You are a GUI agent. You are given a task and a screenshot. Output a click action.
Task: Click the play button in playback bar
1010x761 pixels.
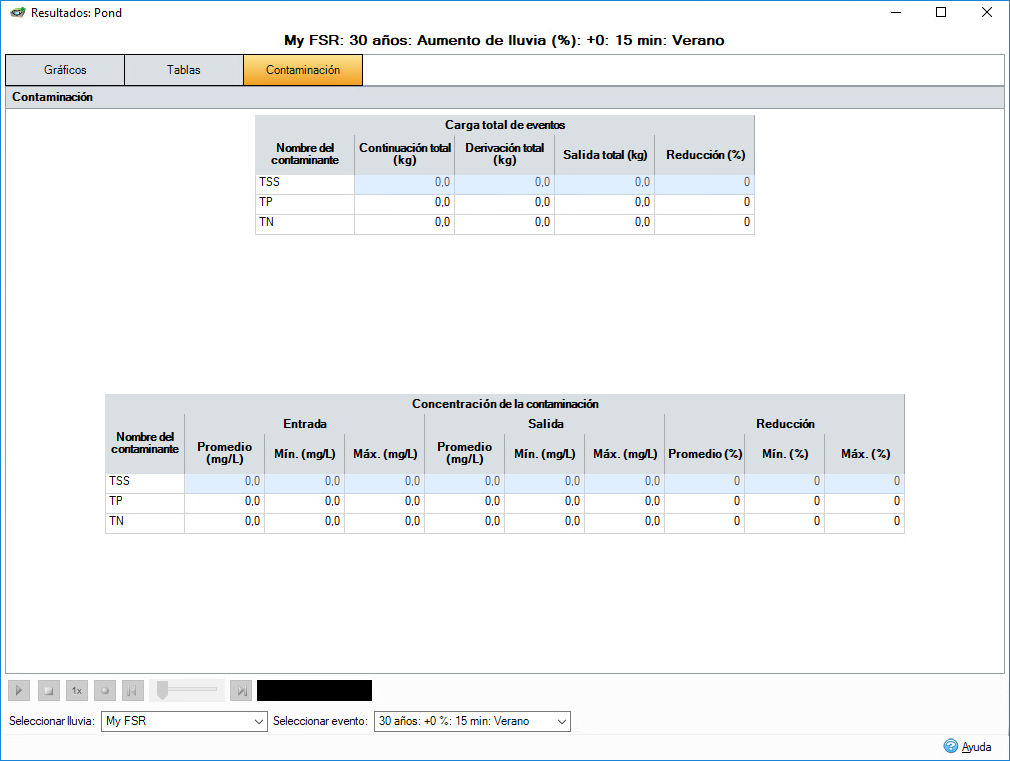19,691
